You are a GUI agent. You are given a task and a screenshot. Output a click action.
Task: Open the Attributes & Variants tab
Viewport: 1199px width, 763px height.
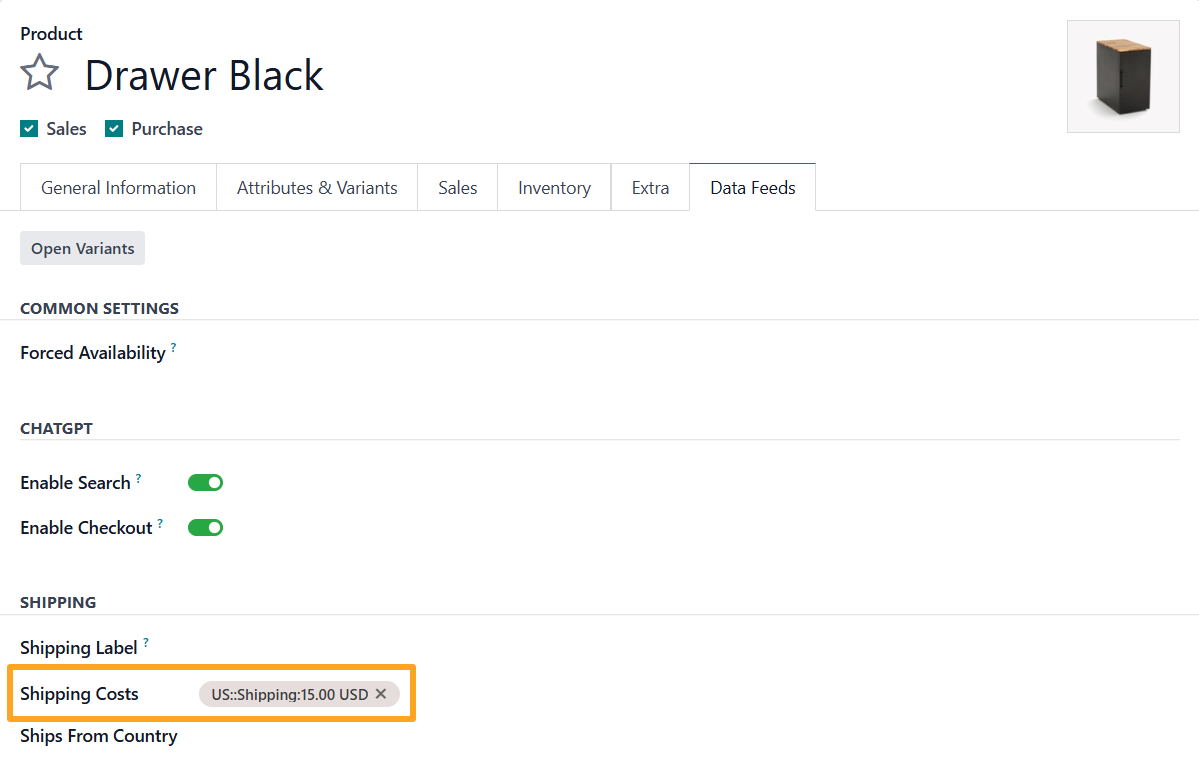(316, 187)
